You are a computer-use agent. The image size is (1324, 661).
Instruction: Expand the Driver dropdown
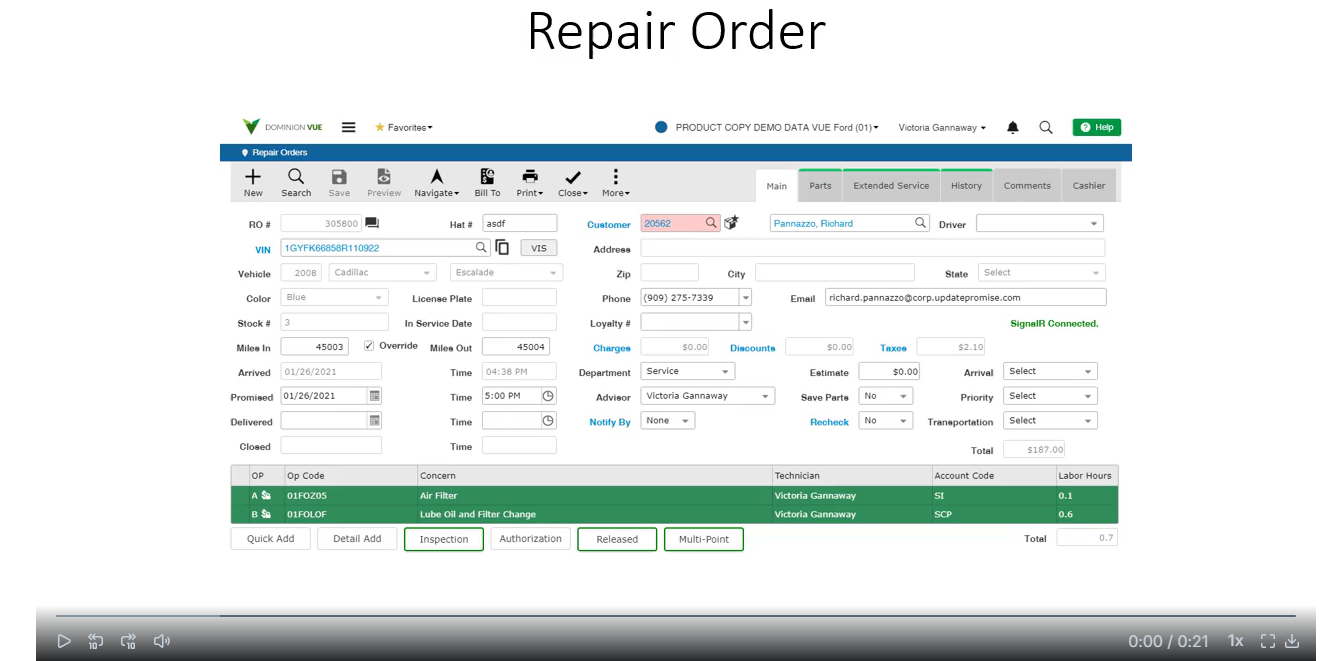pos(1040,224)
